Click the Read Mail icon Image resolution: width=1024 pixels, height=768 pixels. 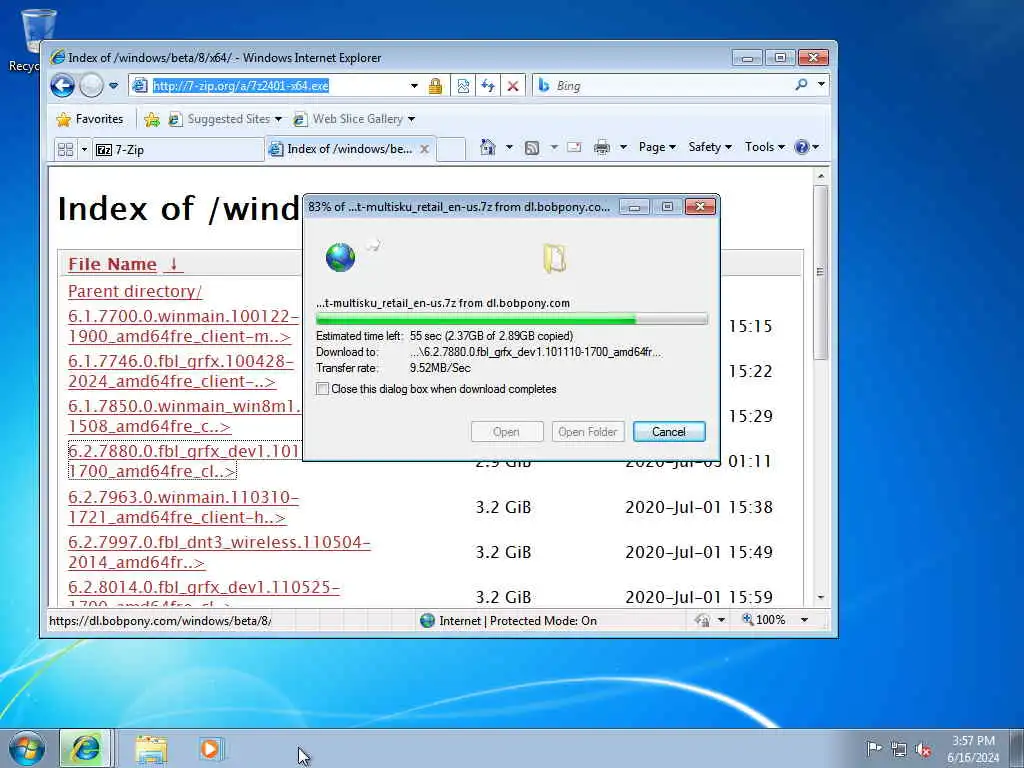click(x=574, y=147)
